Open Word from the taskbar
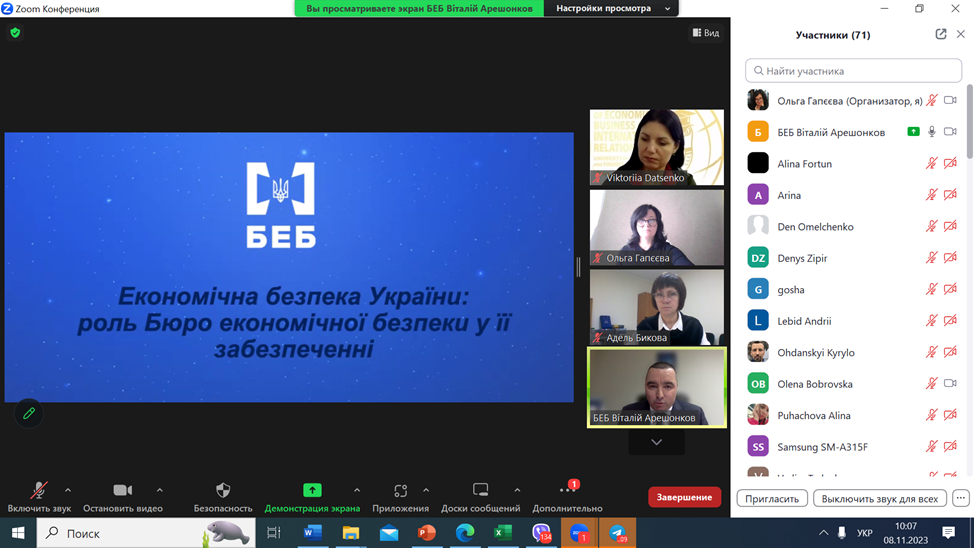 (x=312, y=533)
